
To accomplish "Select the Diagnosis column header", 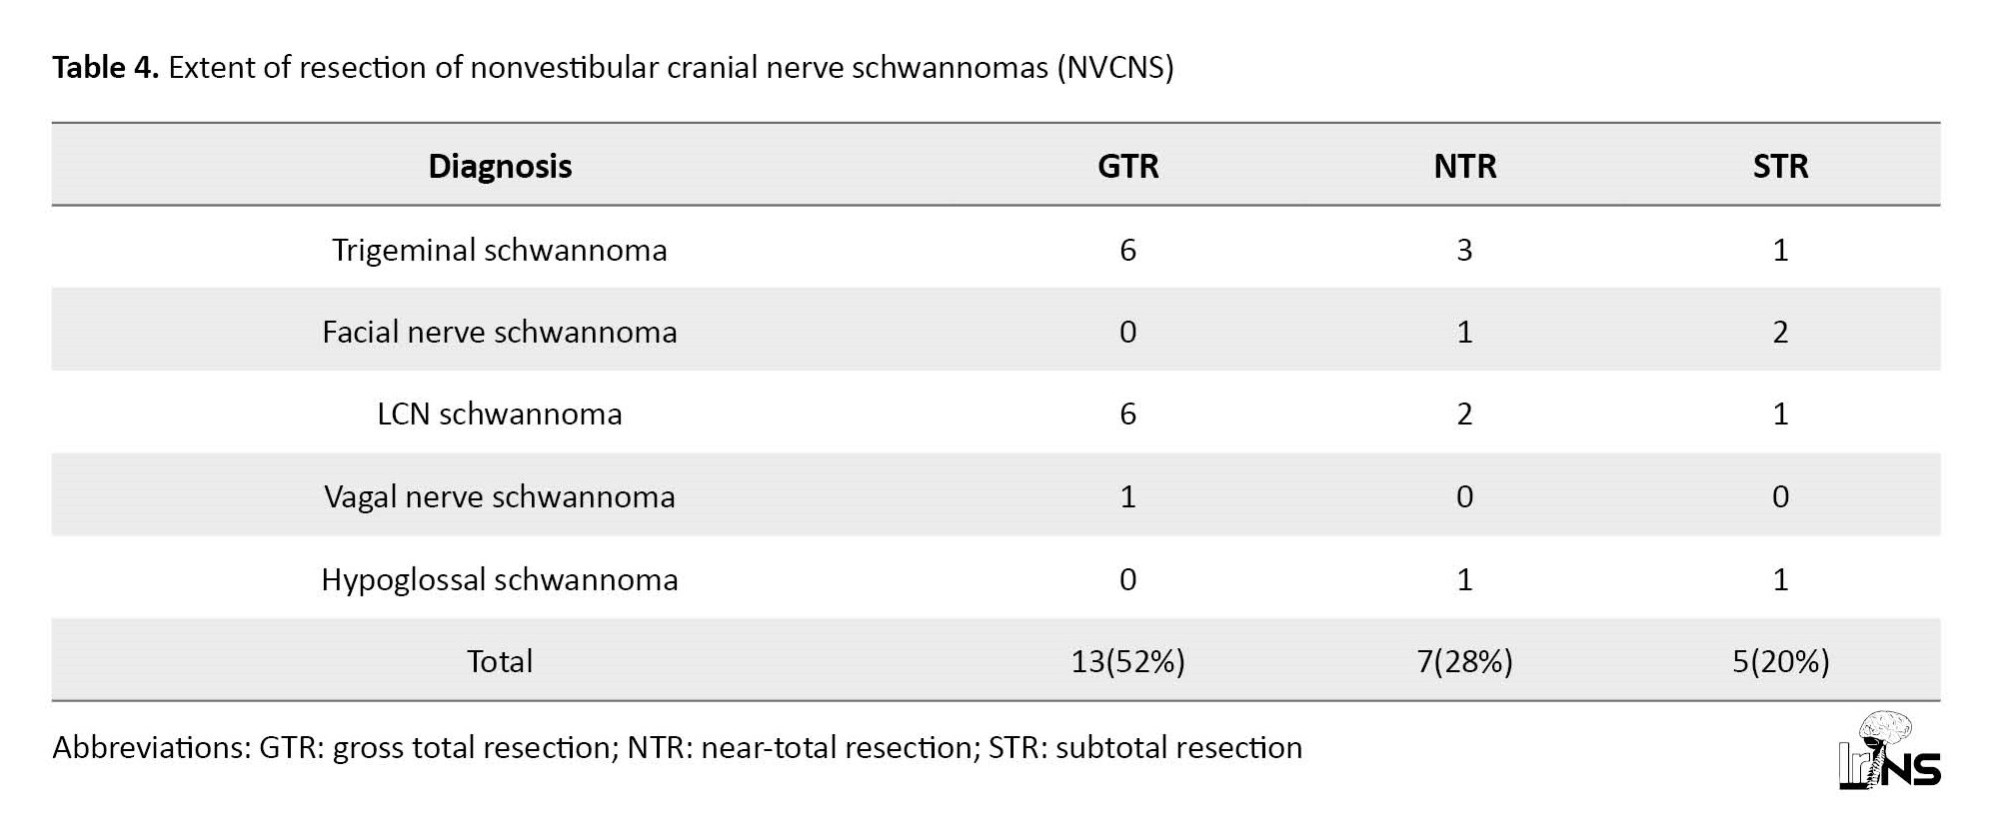I will (500, 166).
